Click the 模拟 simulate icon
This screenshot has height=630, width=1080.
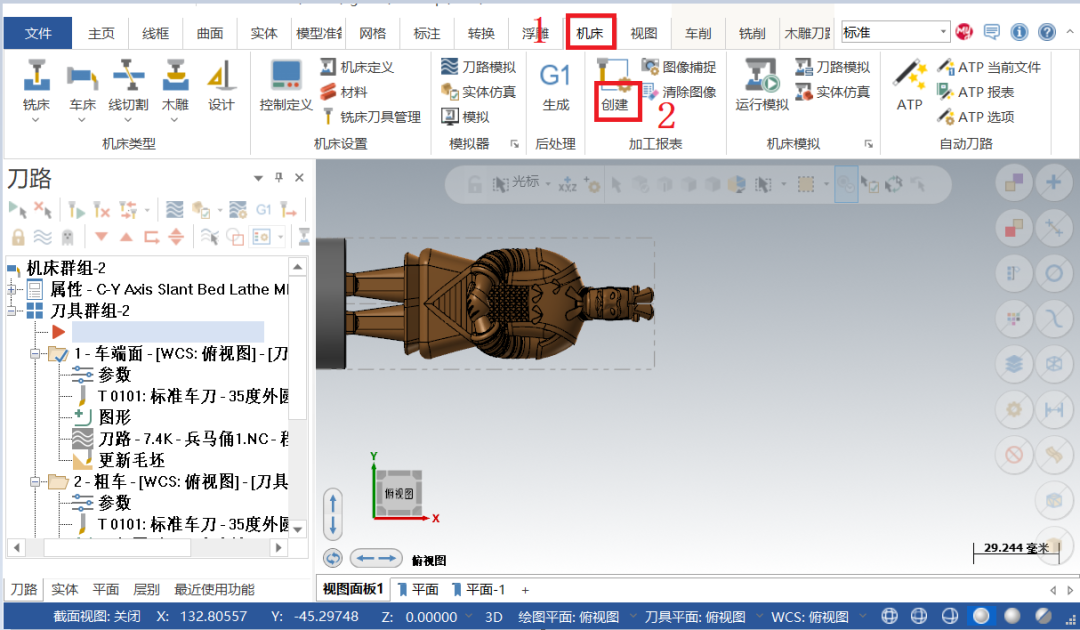click(x=466, y=117)
